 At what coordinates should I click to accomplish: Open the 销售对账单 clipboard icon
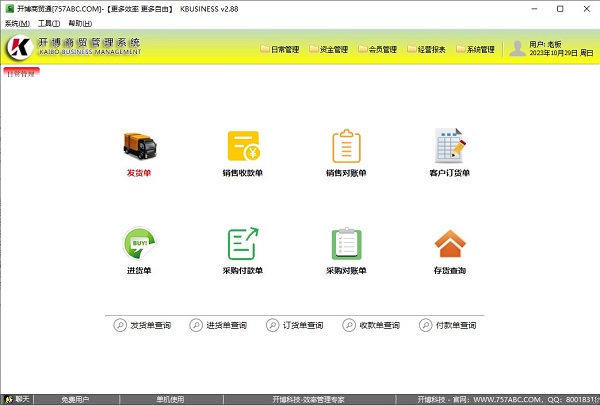click(346, 146)
